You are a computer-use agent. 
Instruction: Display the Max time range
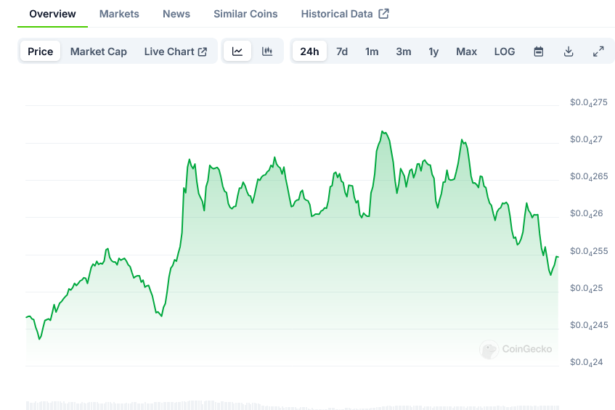click(x=466, y=52)
